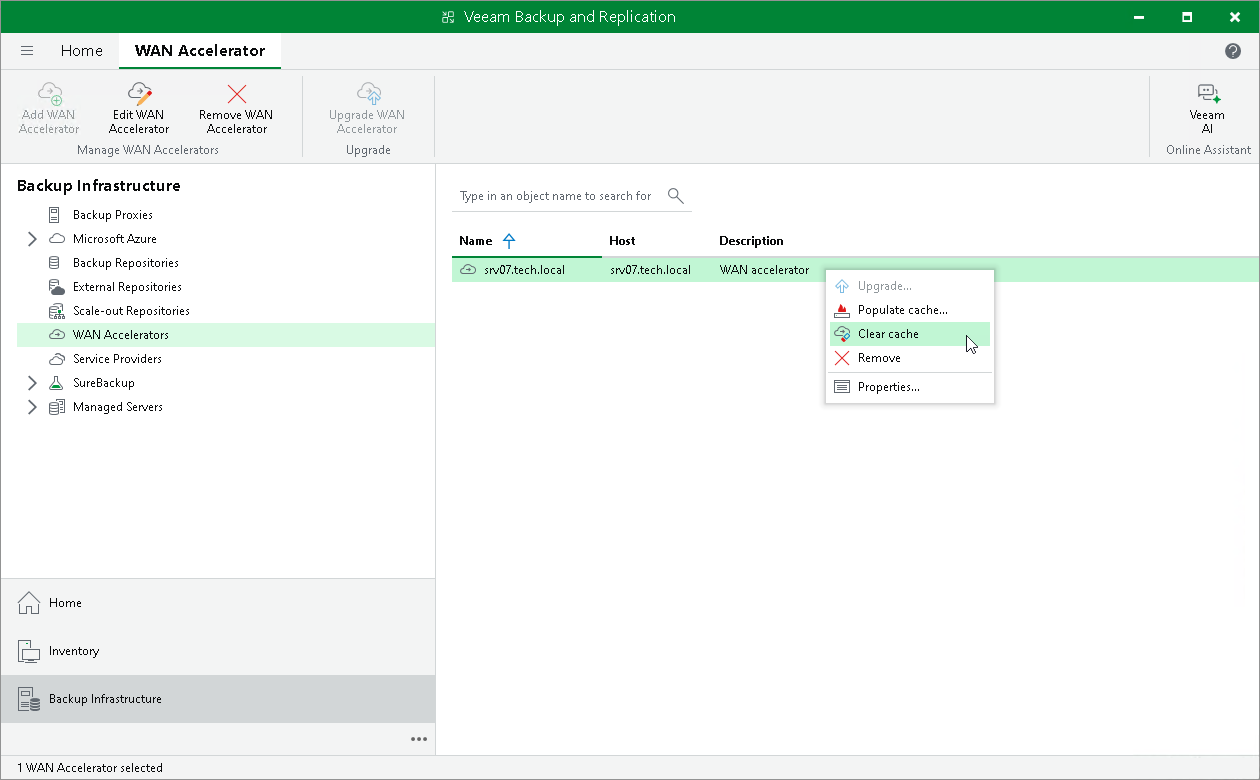Click the srv07.tech.local Host cell

click(x=650, y=270)
